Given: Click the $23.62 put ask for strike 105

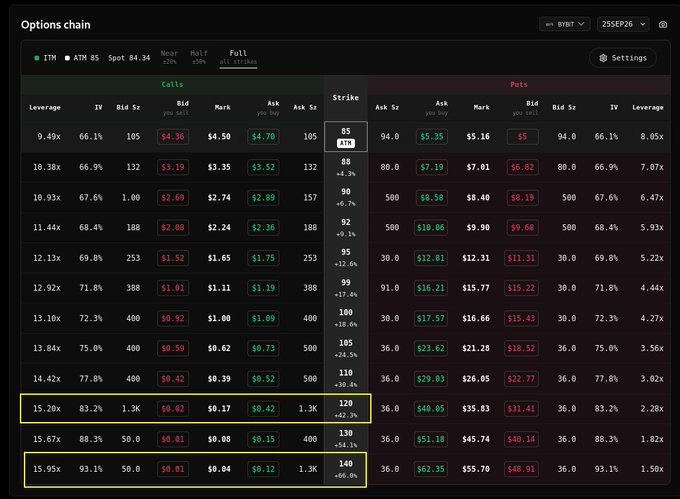Looking at the screenshot, I should click(x=431, y=348).
